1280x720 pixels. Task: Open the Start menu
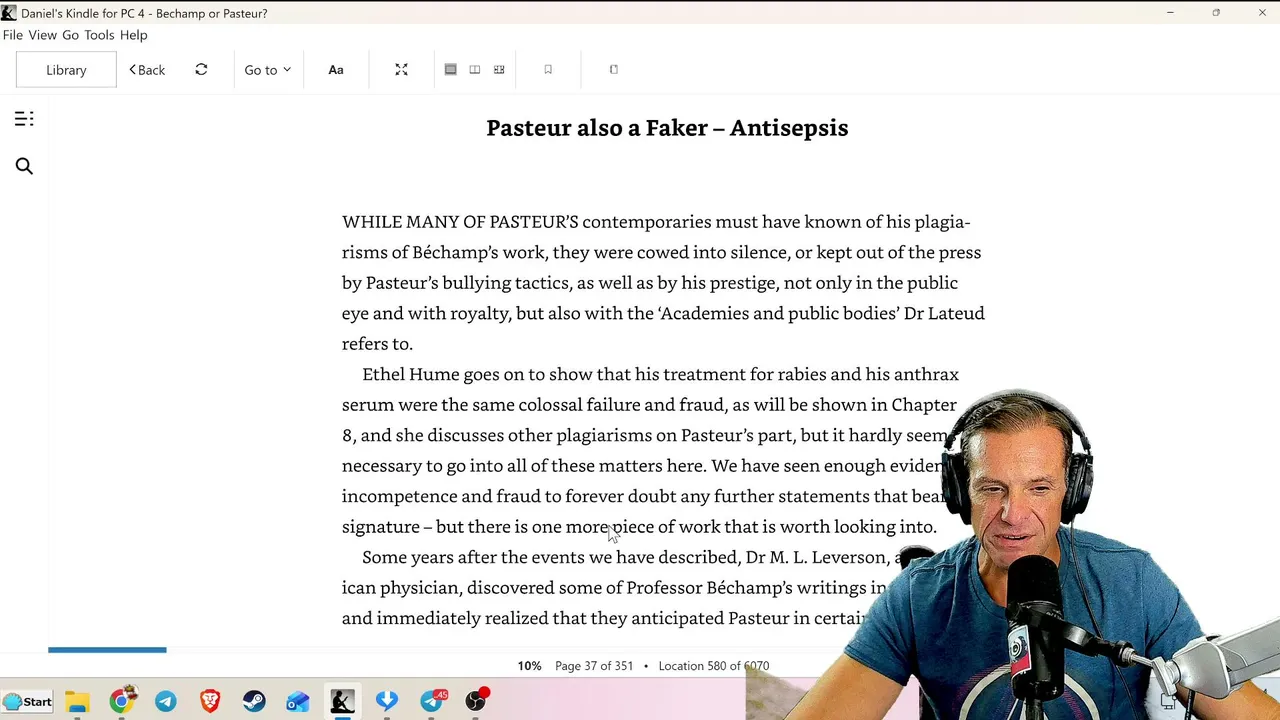click(27, 701)
